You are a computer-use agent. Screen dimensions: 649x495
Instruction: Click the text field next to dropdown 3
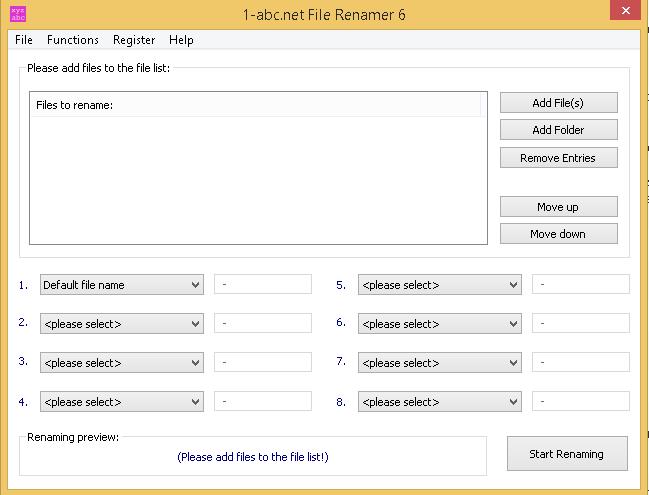(x=263, y=362)
